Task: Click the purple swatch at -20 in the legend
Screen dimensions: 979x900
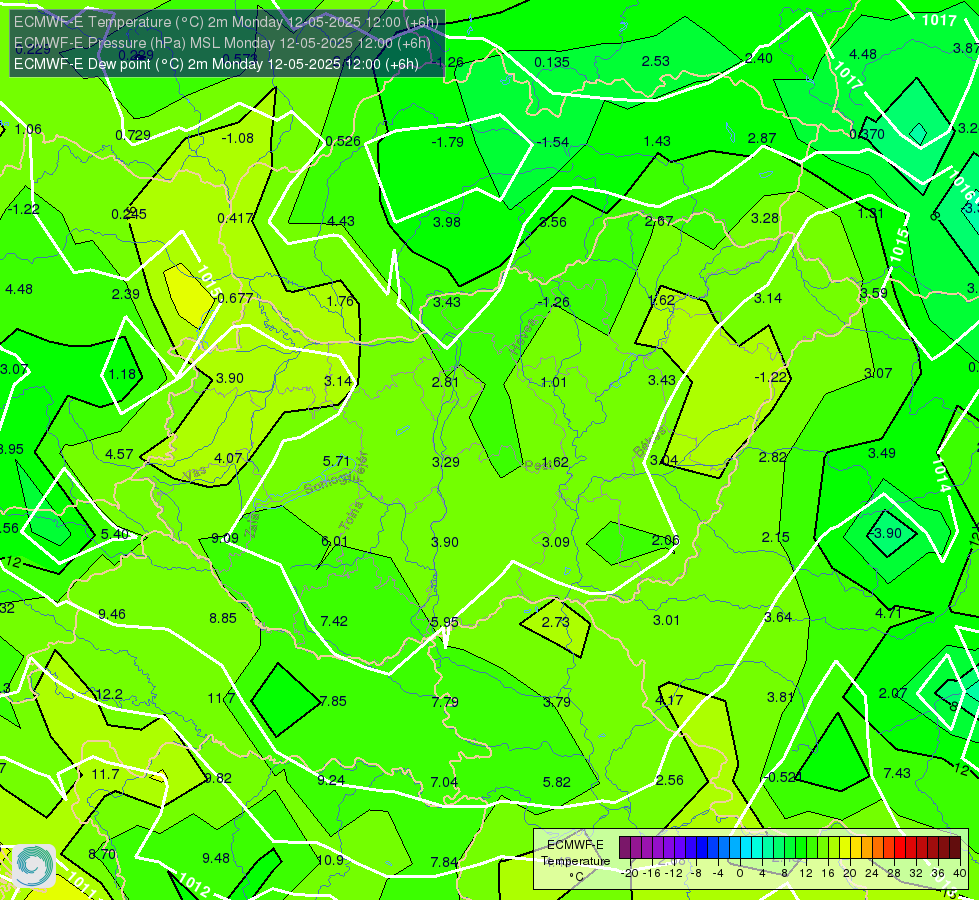Action: coord(625,848)
